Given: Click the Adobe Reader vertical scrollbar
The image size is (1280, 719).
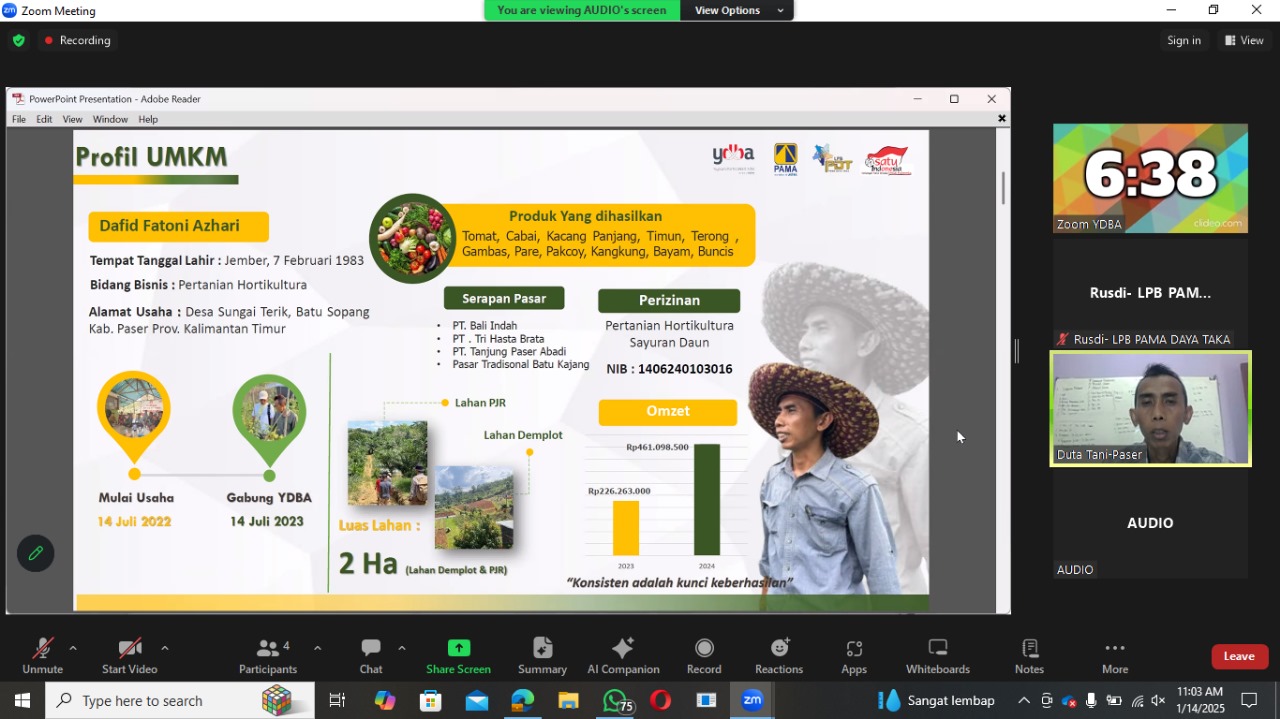Looking at the screenshot, I should click(1003, 188).
